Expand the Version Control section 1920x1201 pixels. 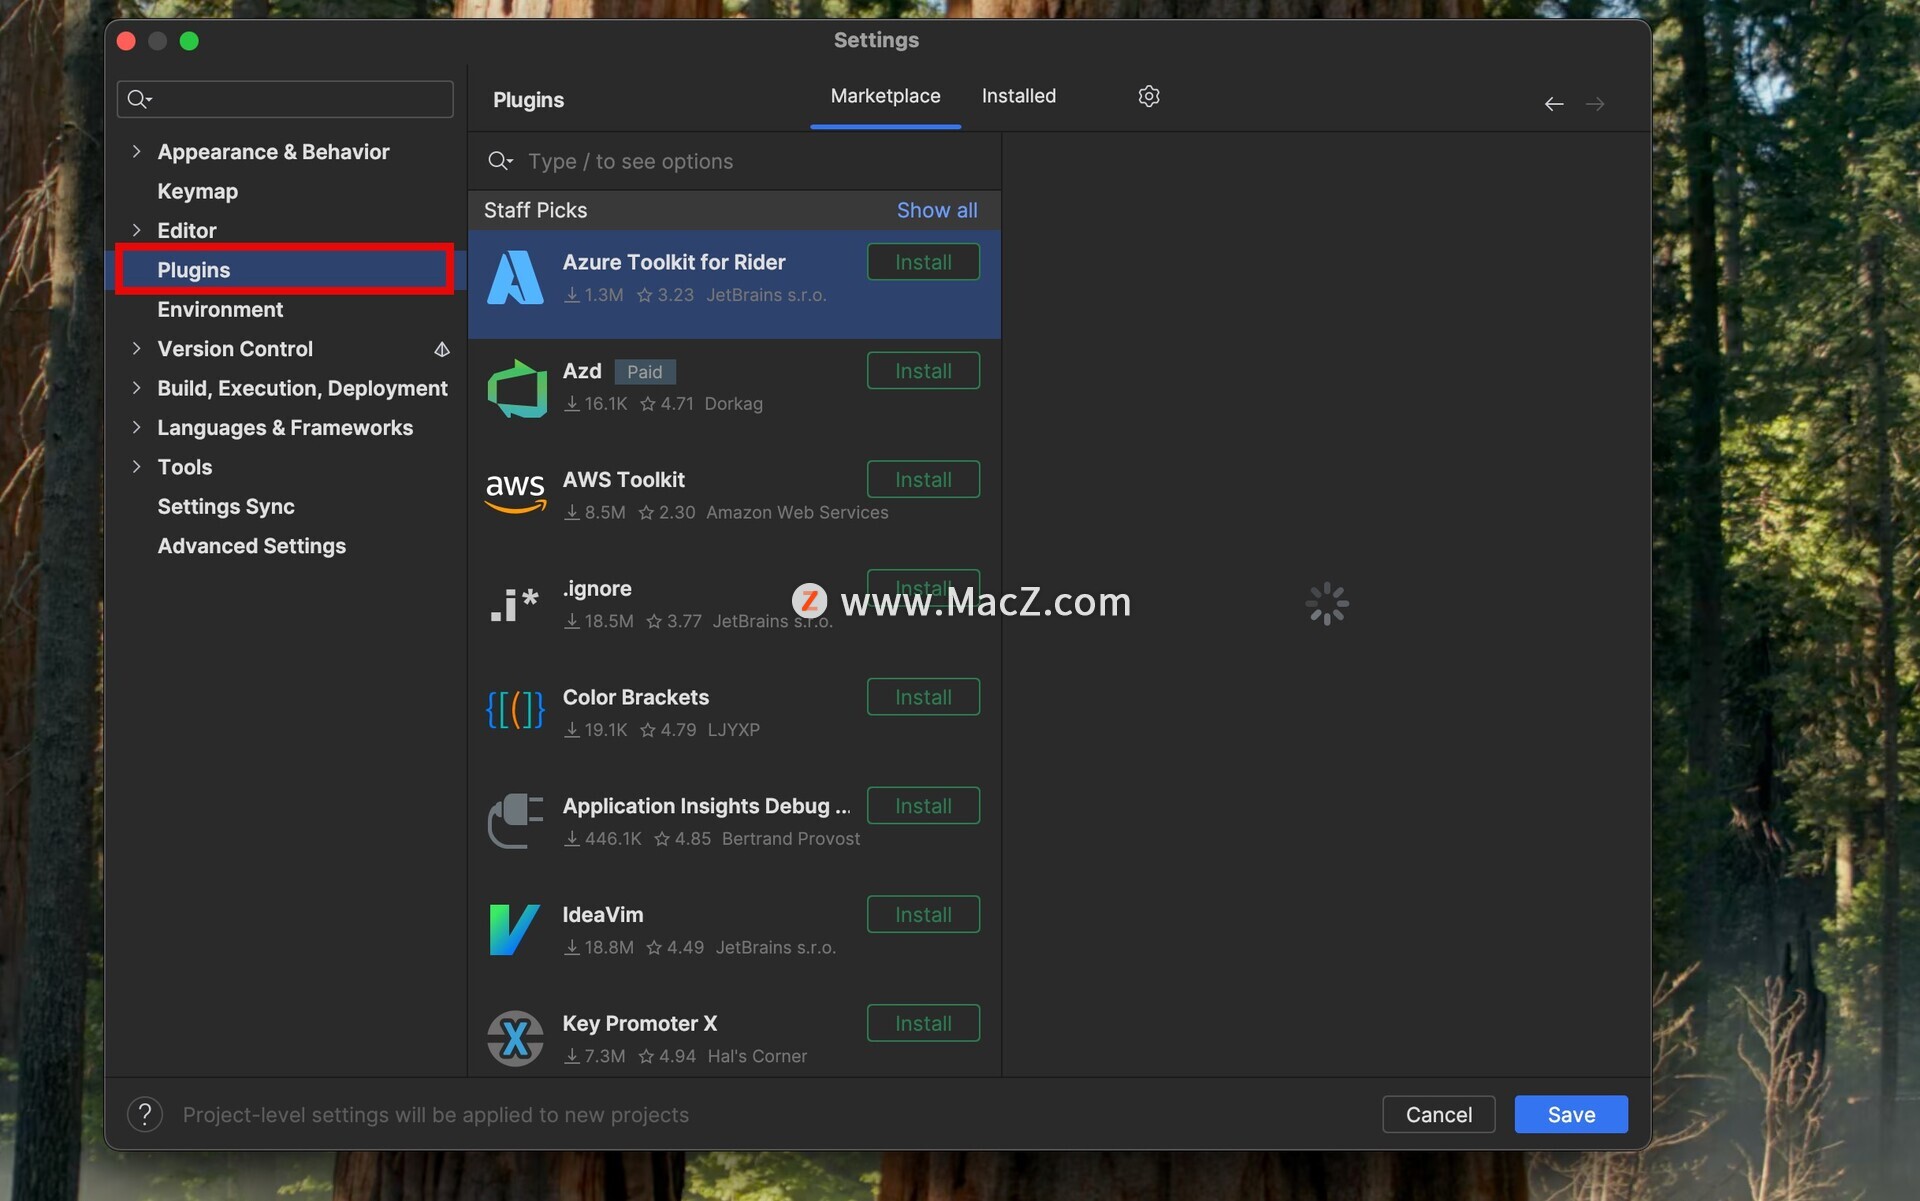pos(137,348)
